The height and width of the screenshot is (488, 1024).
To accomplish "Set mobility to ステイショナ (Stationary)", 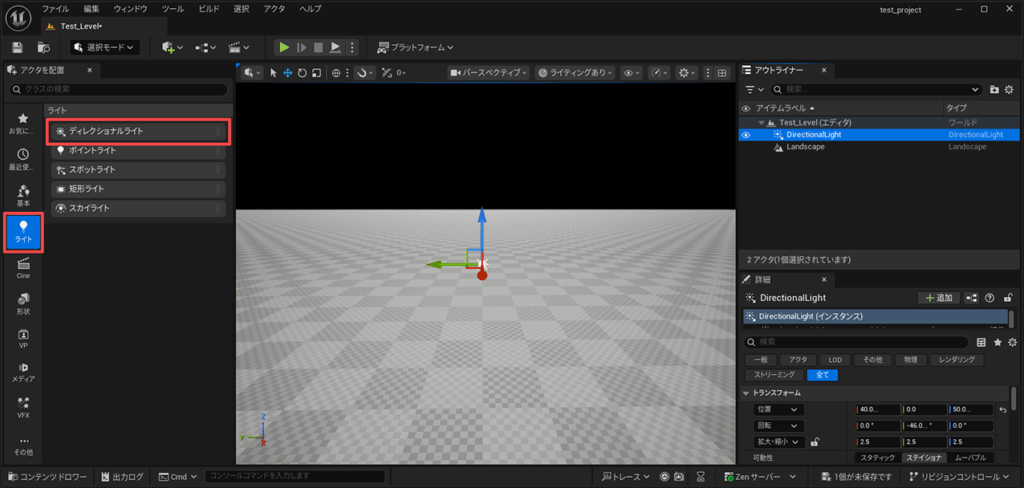I will pos(923,458).
